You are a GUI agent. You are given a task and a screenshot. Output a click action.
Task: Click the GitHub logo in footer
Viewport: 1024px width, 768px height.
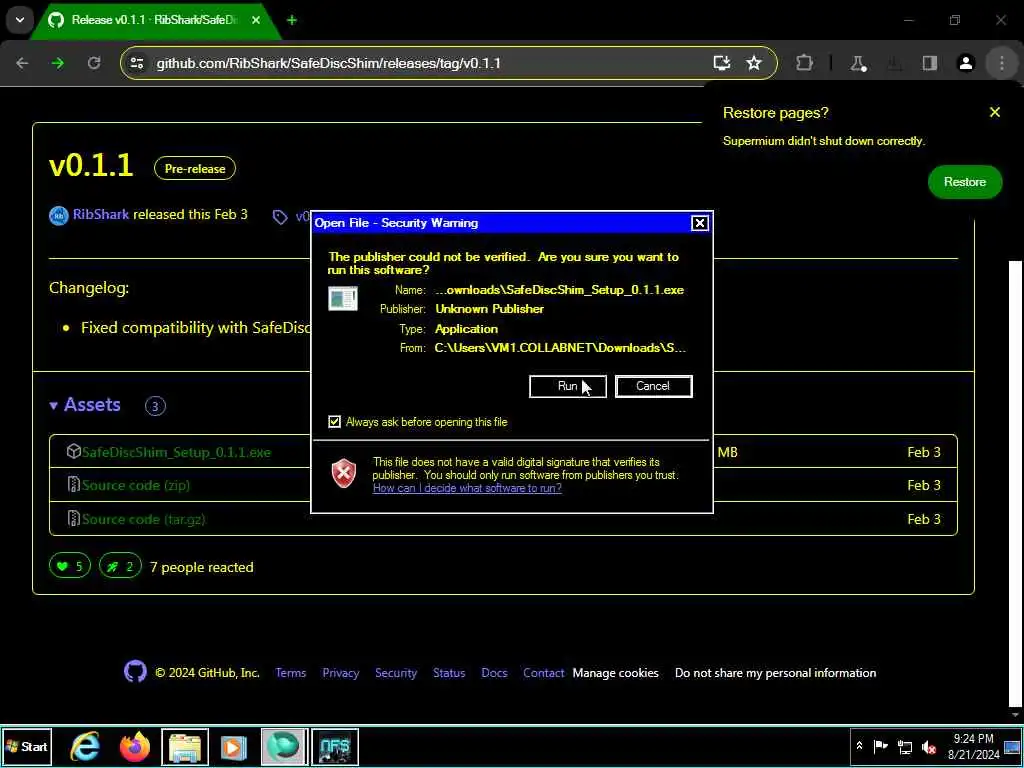[135, 672]
